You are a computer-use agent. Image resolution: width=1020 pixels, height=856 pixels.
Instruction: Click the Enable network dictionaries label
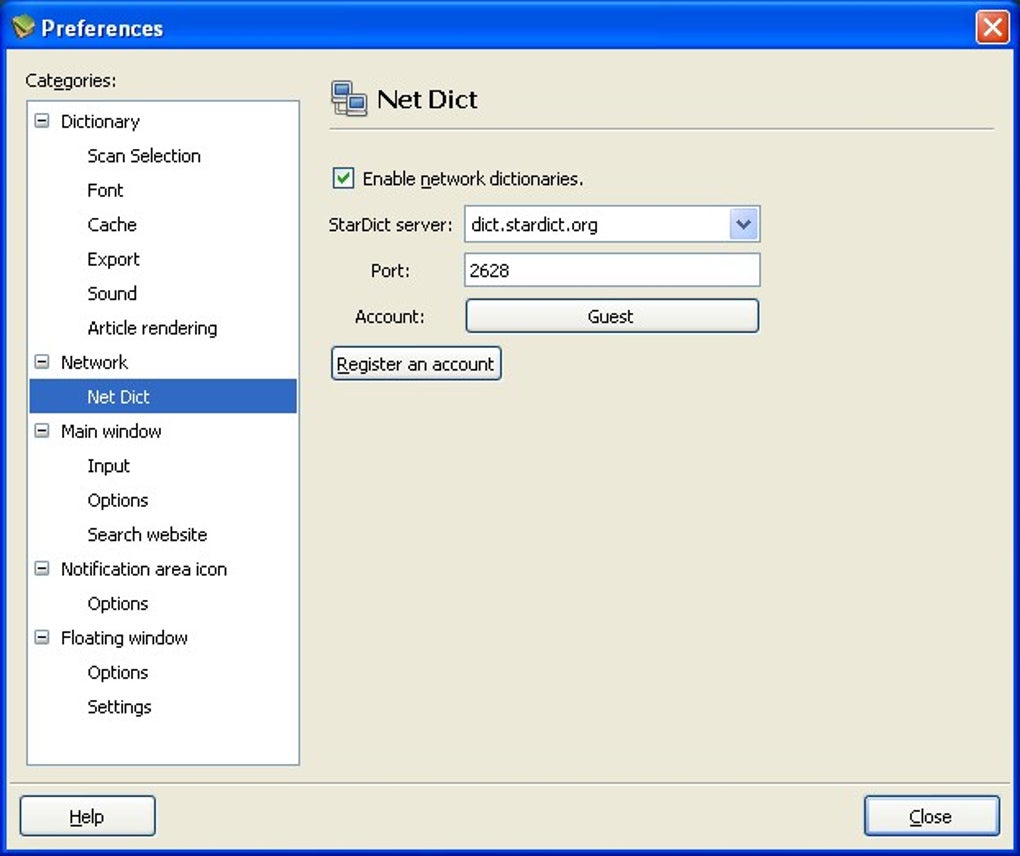tap(473, 178)
